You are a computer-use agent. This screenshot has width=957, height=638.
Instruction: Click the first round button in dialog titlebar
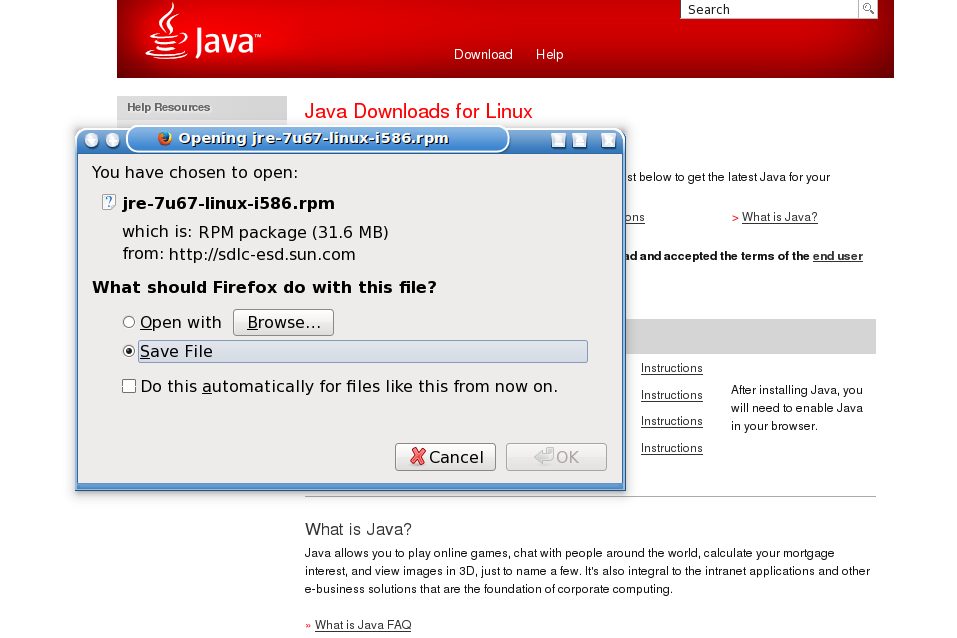pyautogui.click(x=92, y=140)
